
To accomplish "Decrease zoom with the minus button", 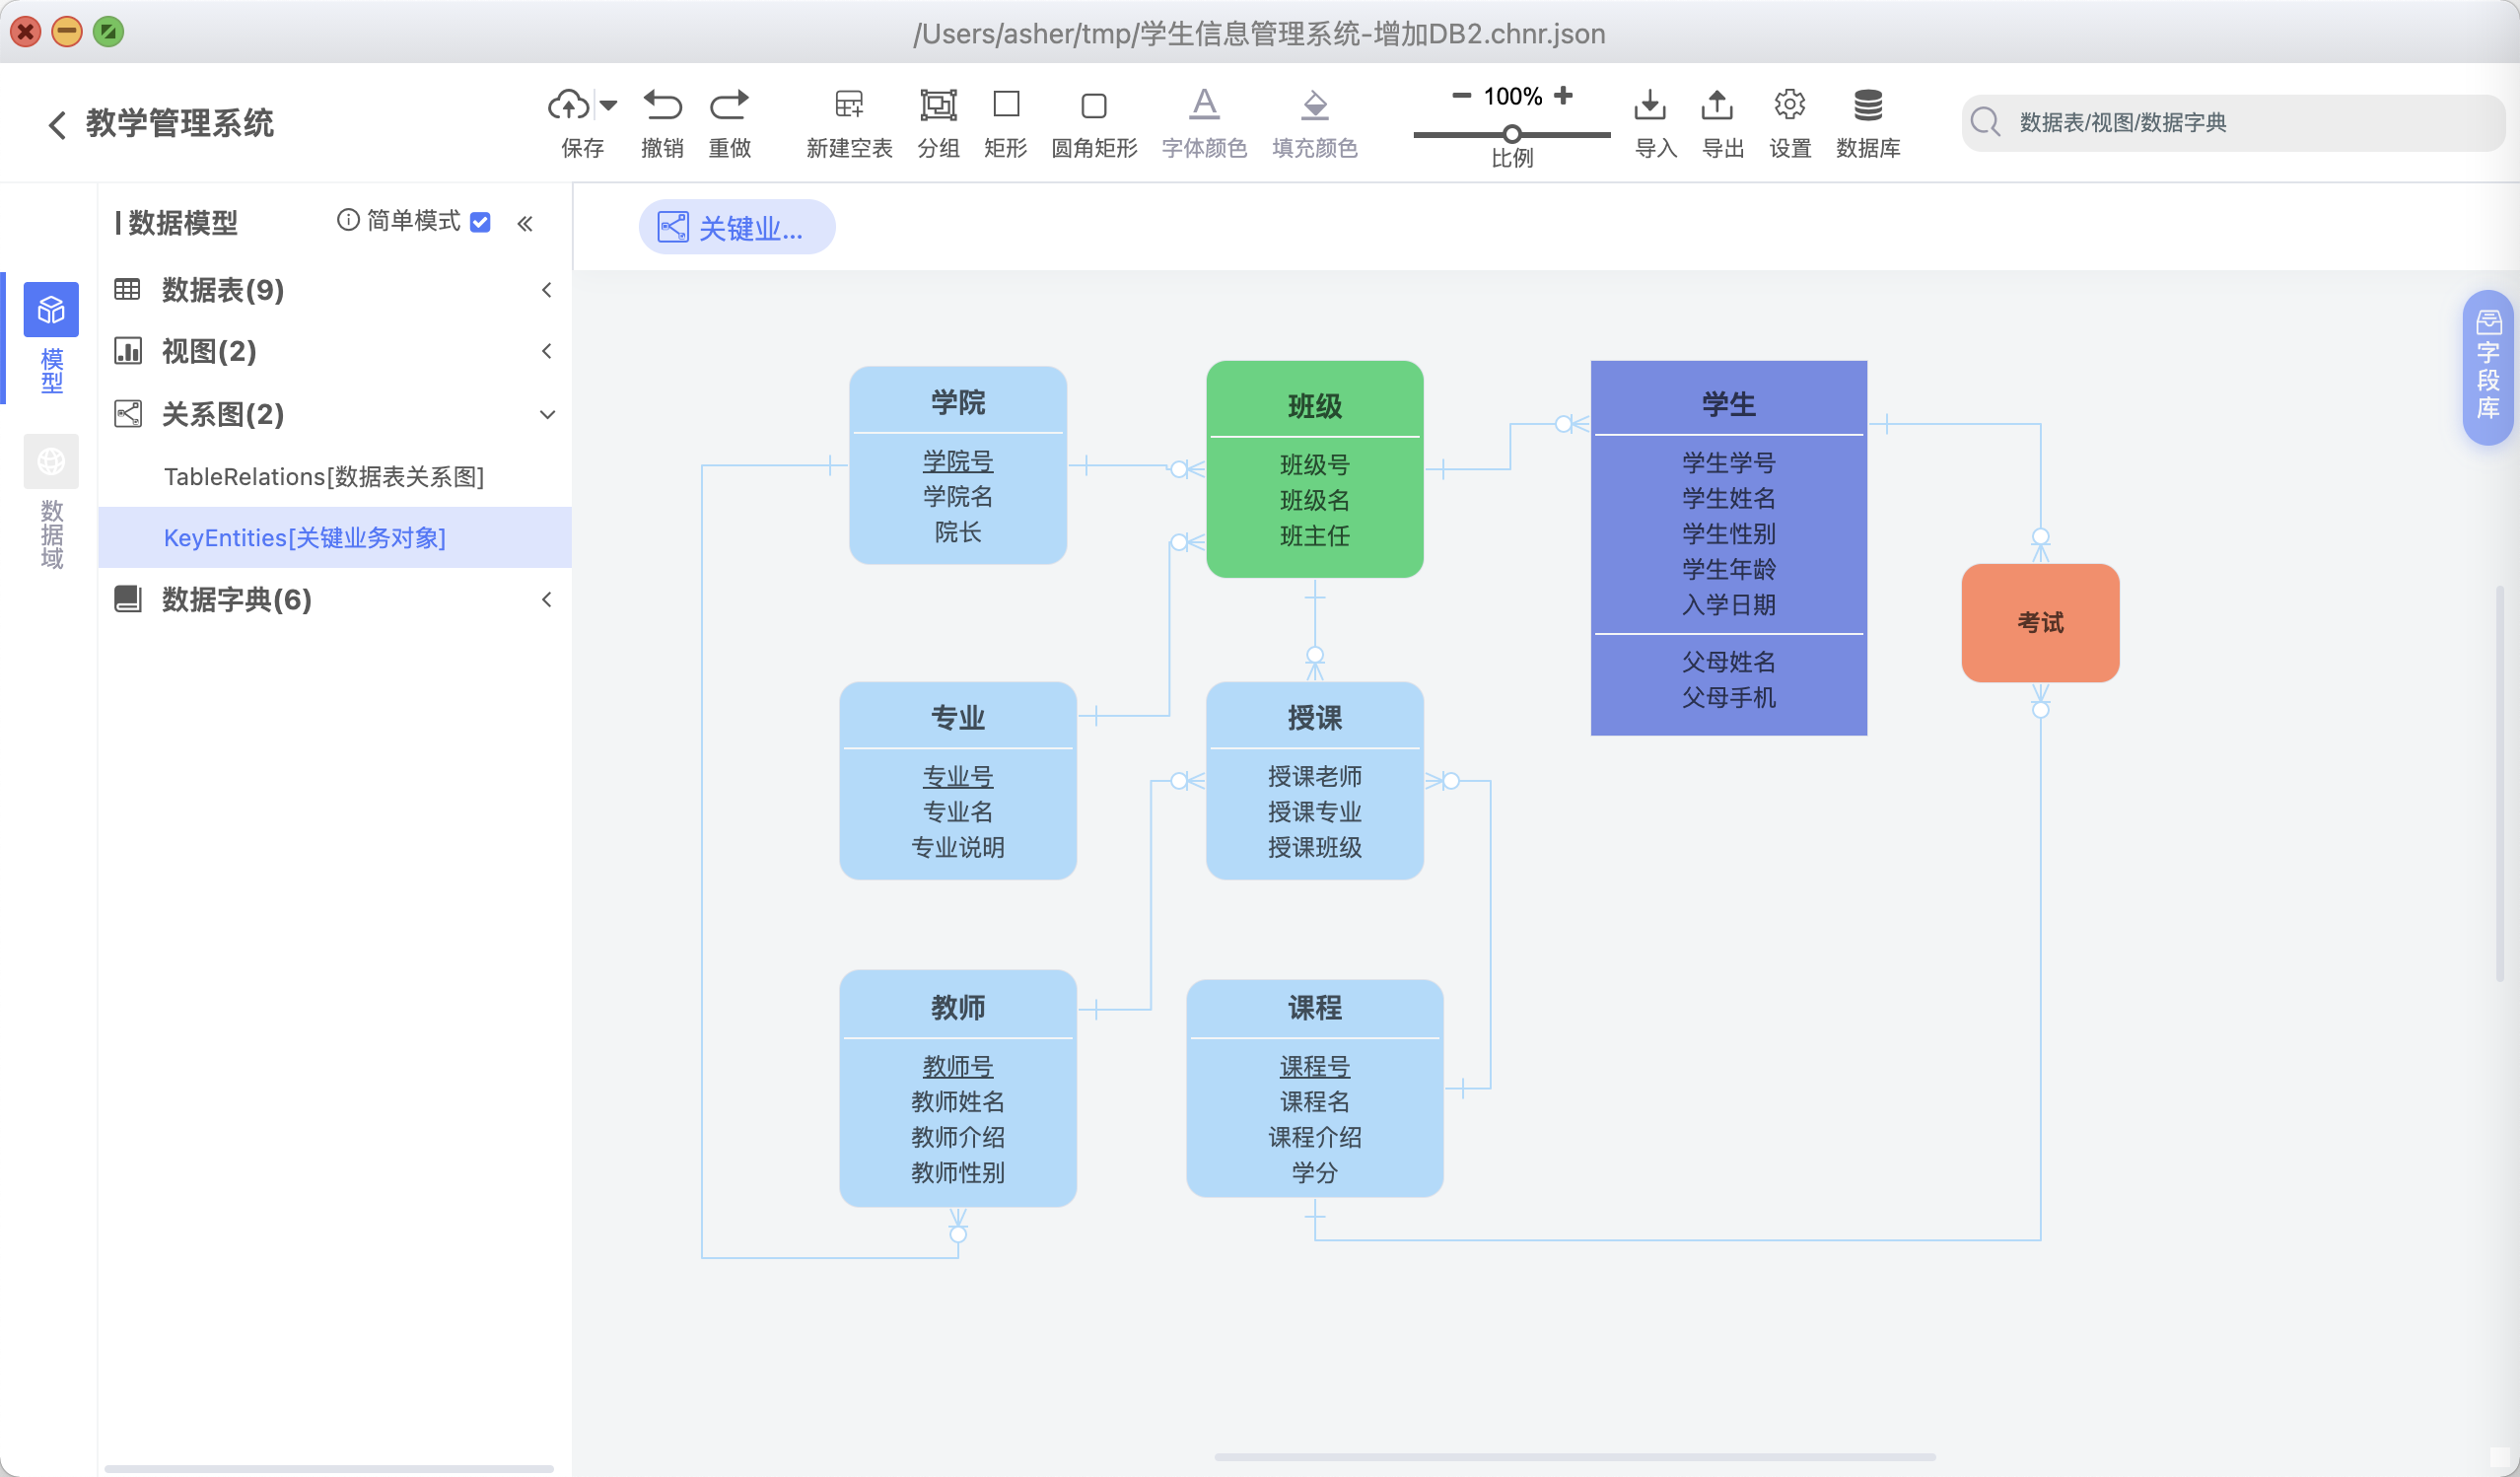I will [1461, 96].
